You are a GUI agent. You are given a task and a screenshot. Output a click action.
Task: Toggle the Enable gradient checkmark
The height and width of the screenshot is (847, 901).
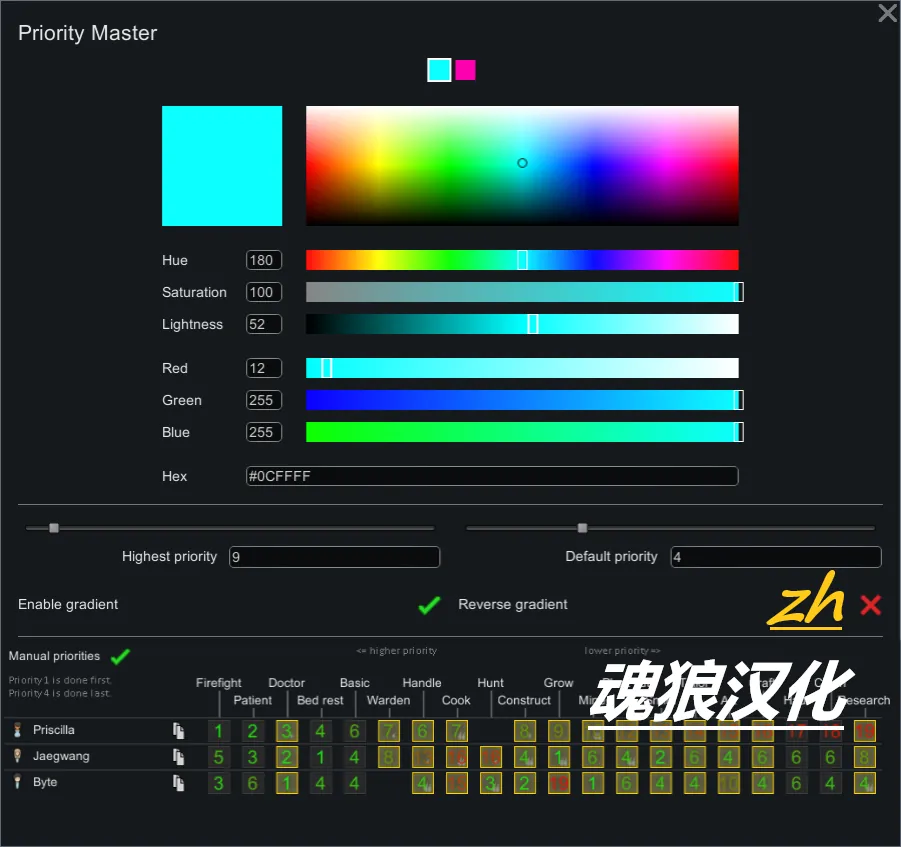pos(429,605)
